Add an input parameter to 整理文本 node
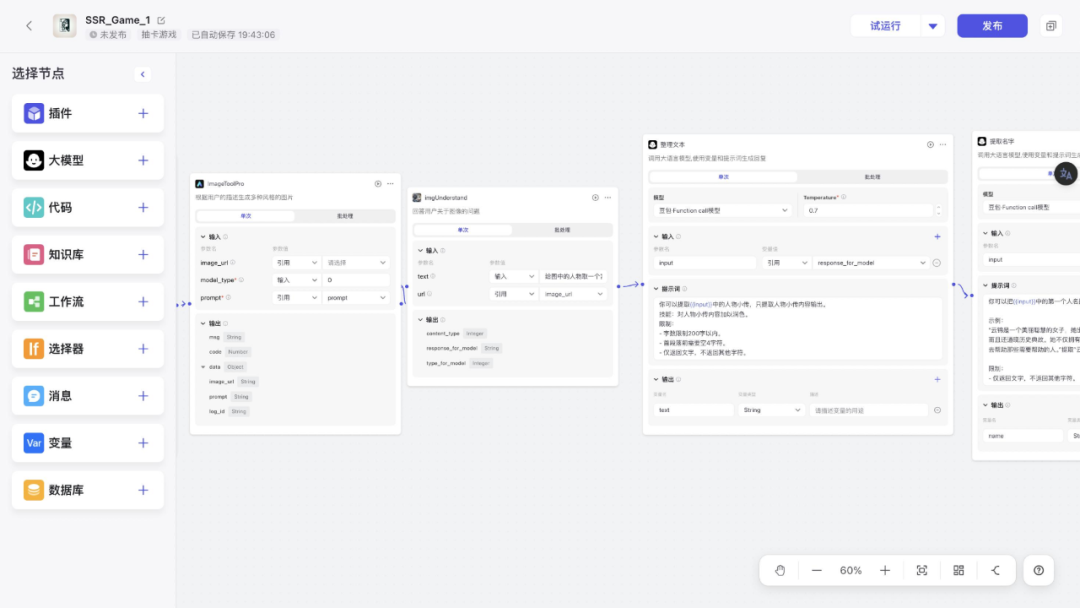Image resolution: width=1080 pixels, height=608 pixels. coord(937,237)
